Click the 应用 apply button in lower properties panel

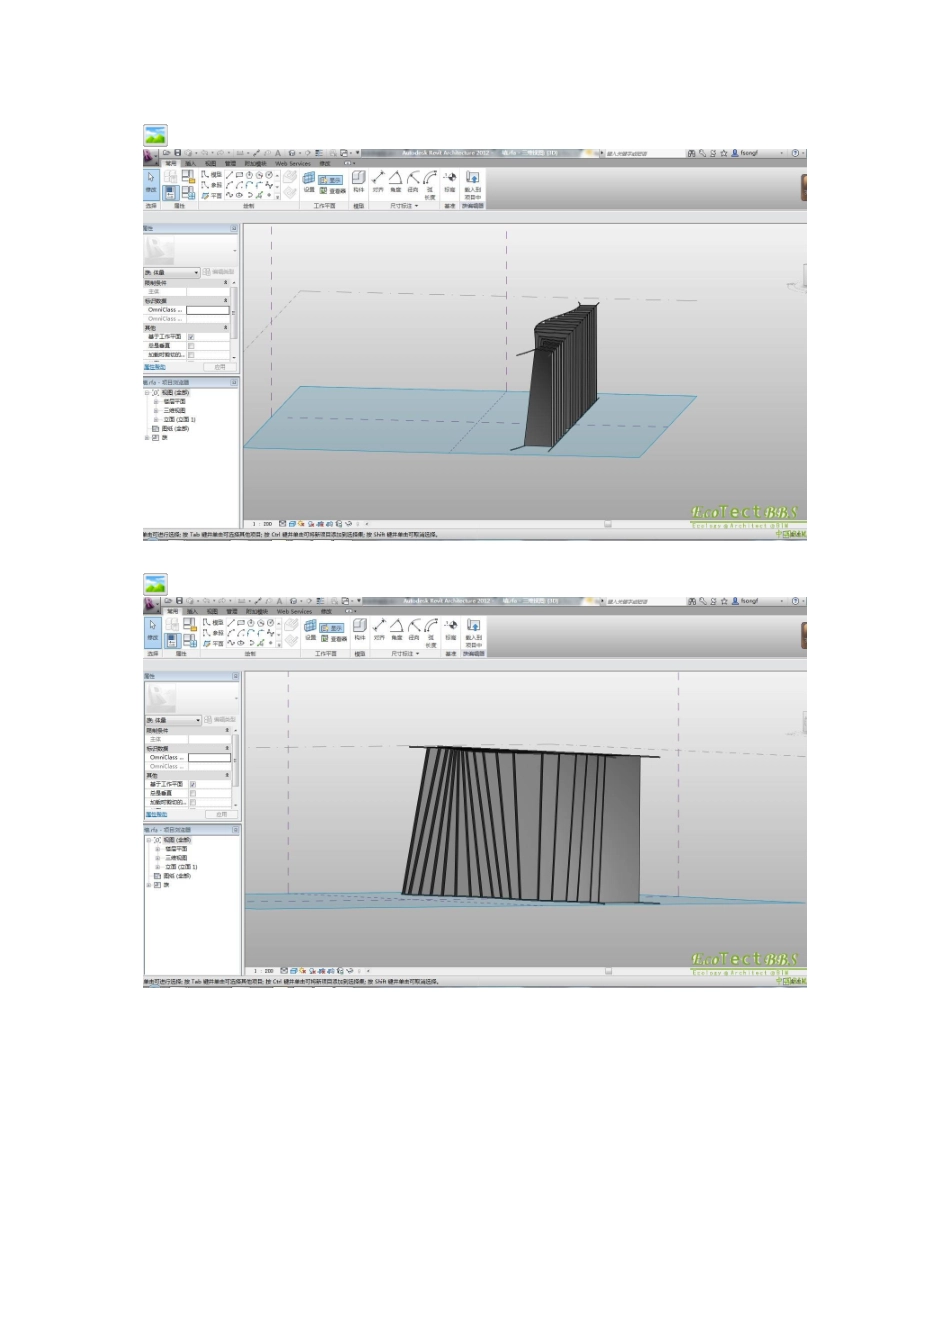[221, 814]
